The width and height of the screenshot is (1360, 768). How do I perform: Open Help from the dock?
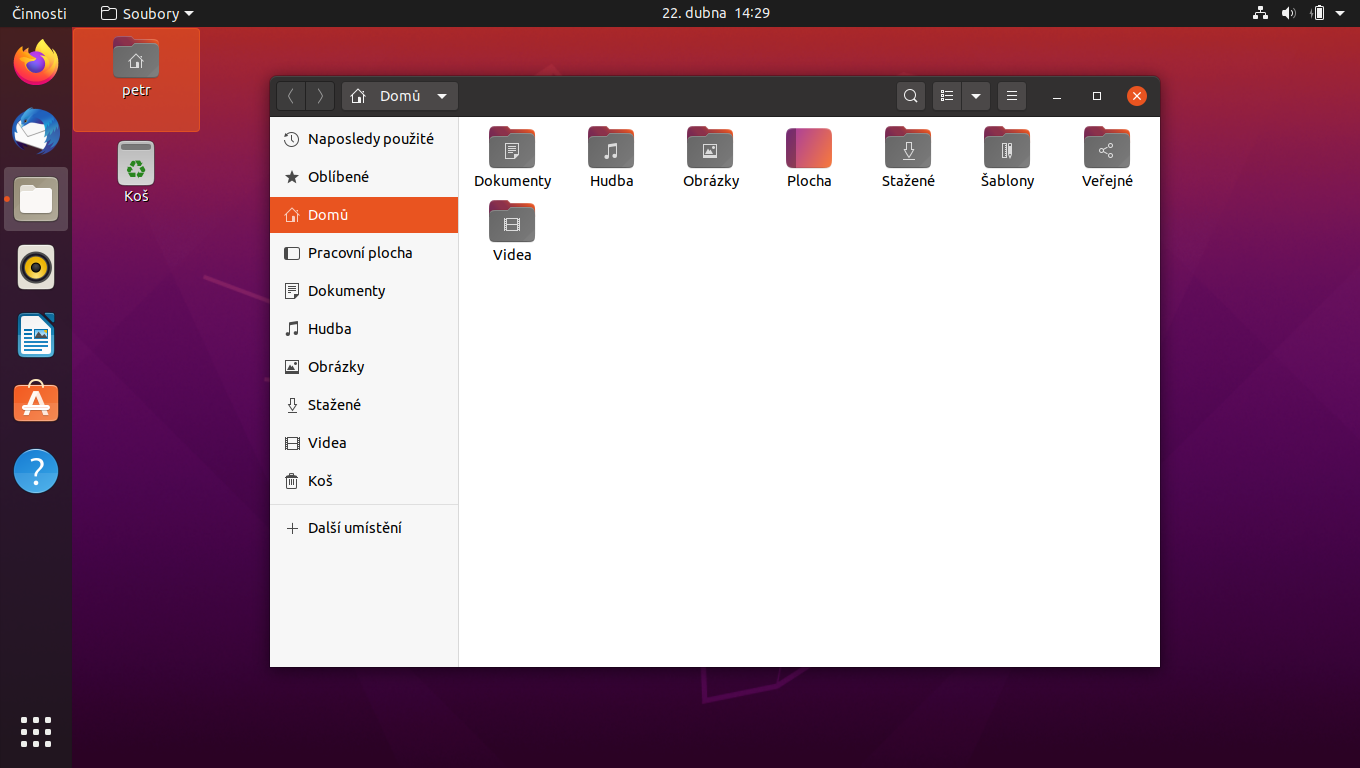[x=36, y=470]
